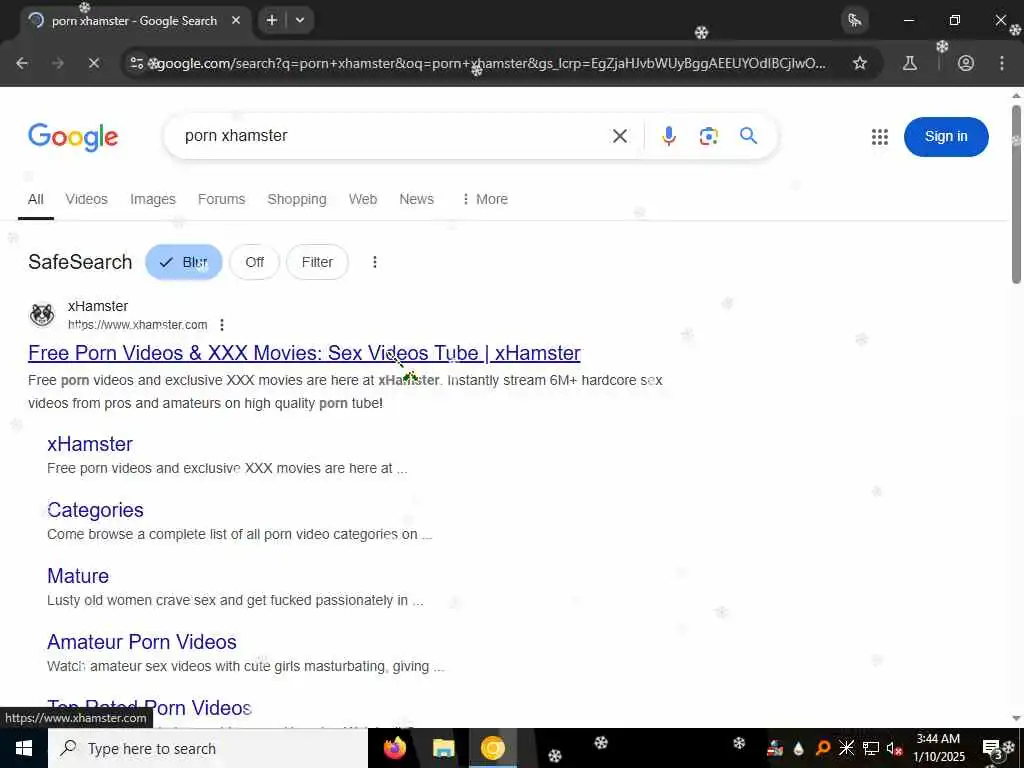Screen dimensions: 1024x768
Task: Bookmark this page with the star
Action: 860,63
